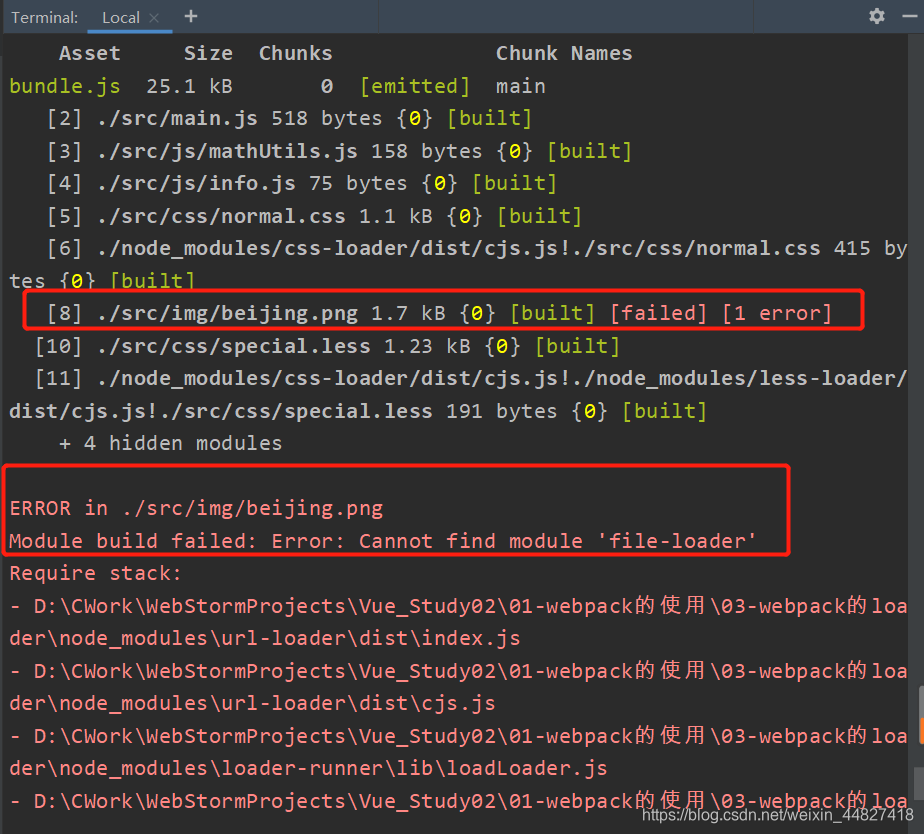The width and height of the screenshot is (924, 834).
Task: Click the 'Require stack:' line
Action: coord(95,573)
